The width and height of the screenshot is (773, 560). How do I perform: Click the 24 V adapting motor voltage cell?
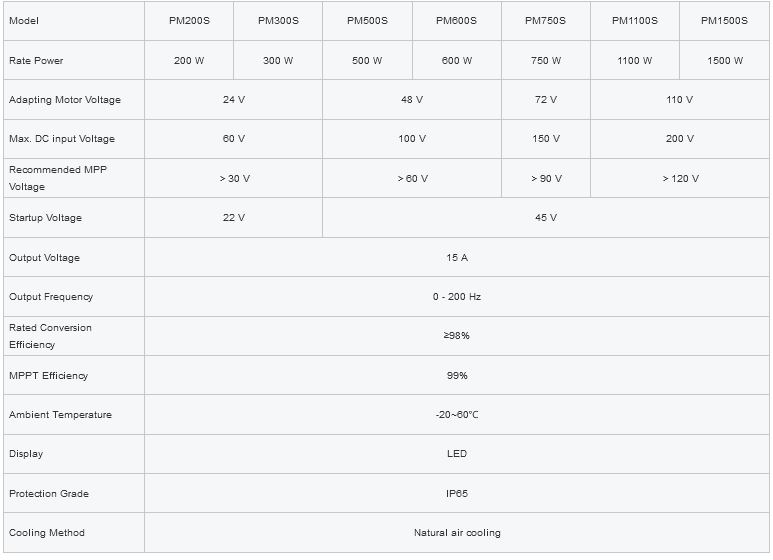tap(234, 100)
